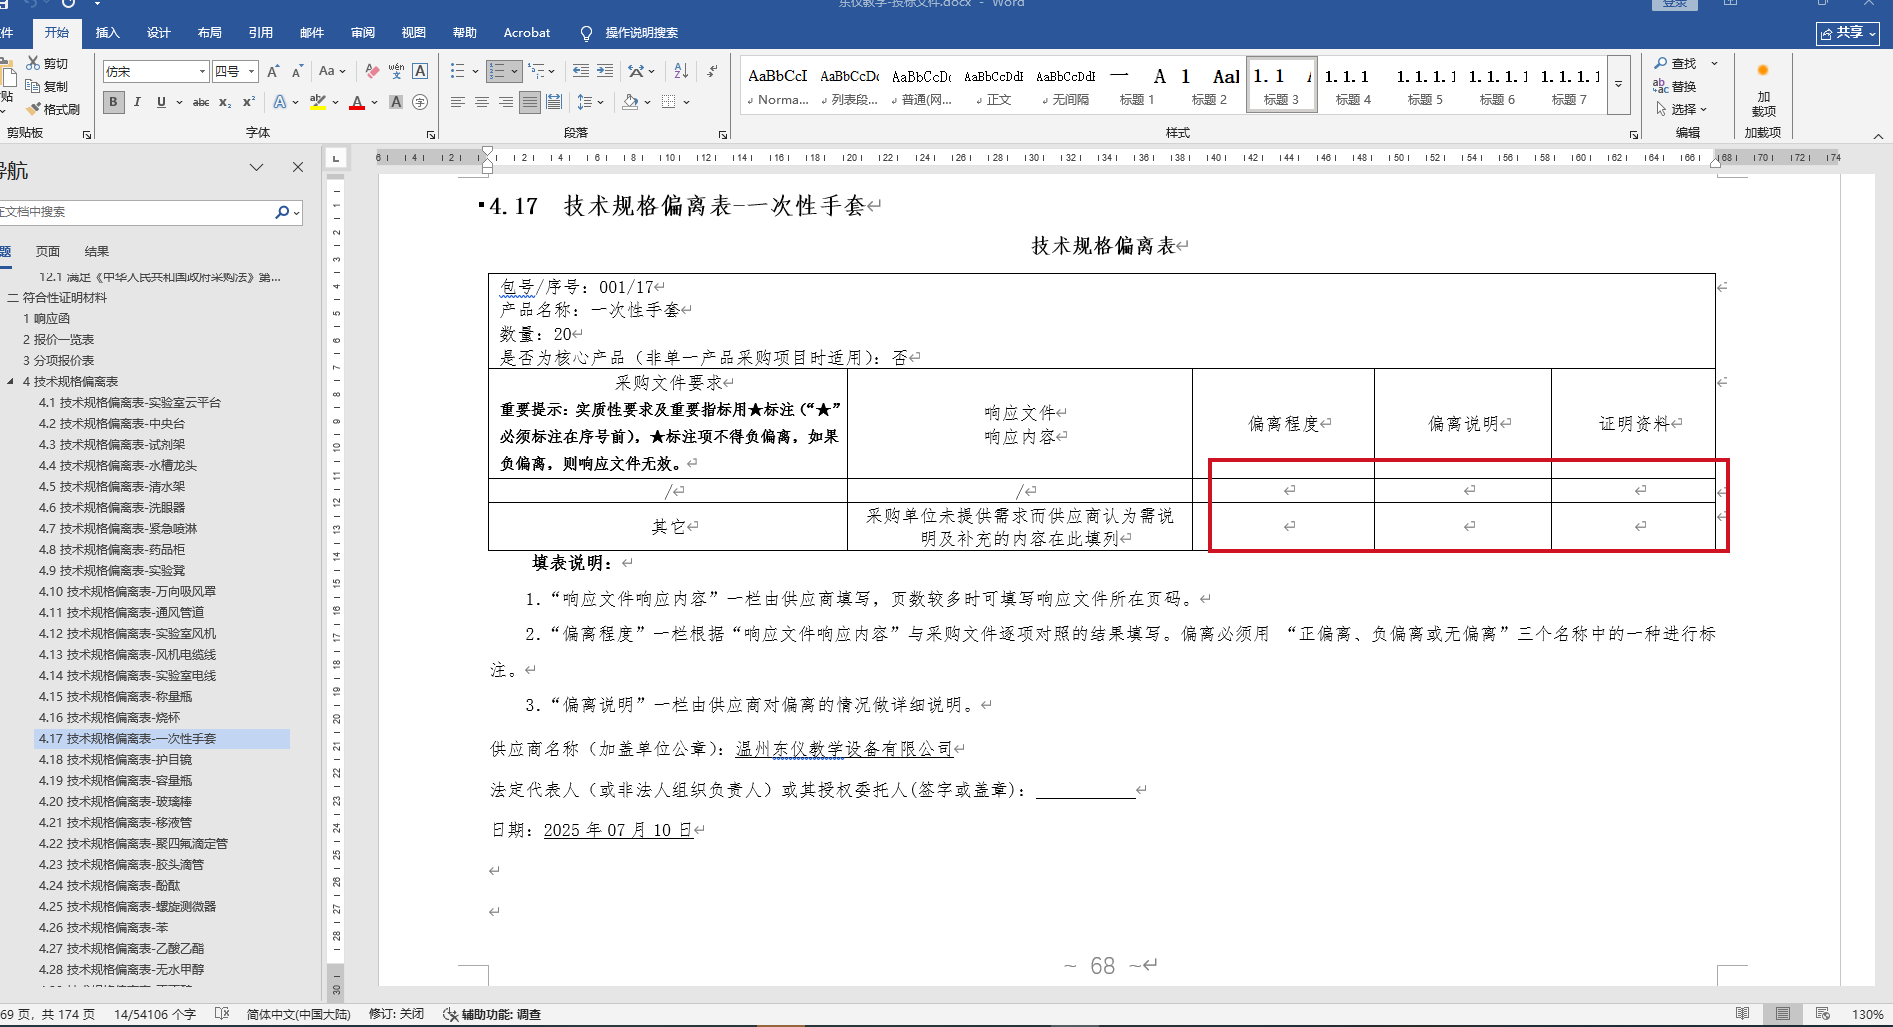Screen dimensions: 1893x1027
Task: Toggle Underline formatting
Action: (161, 102)
